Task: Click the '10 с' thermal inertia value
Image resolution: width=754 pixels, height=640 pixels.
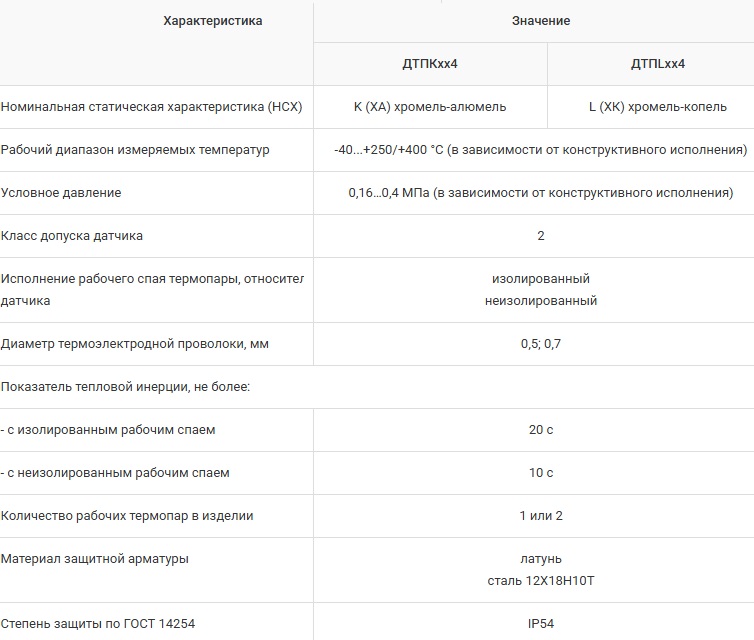Action: 541,473
